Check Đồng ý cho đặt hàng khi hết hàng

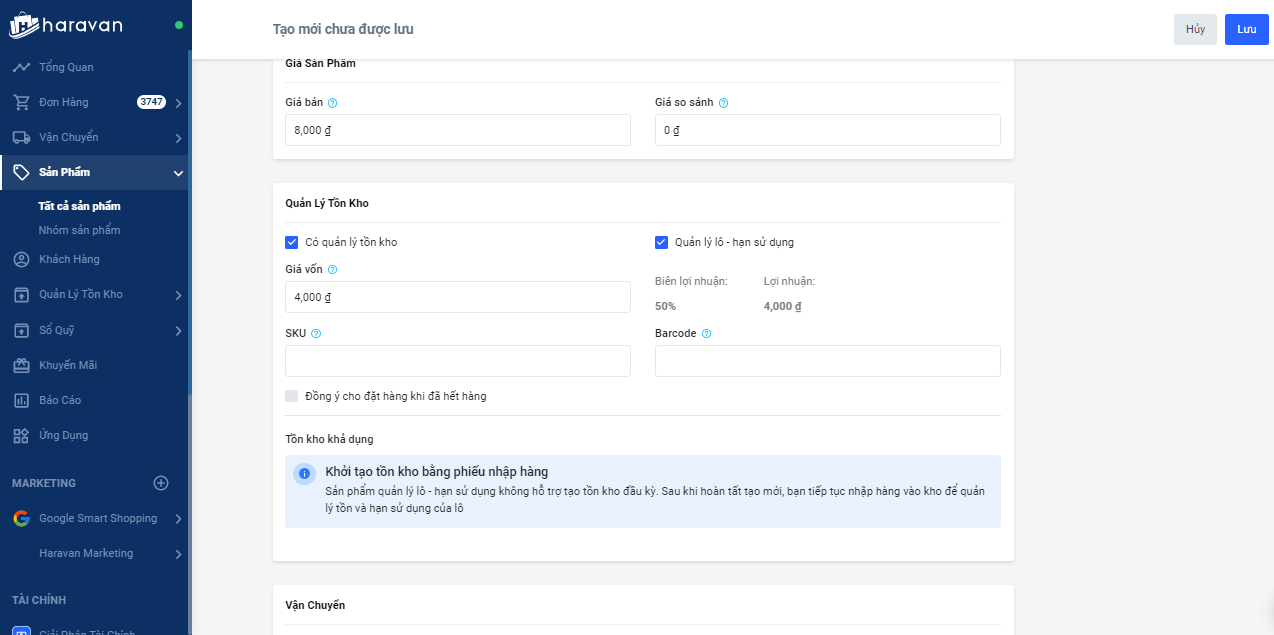[x=292, y=396]
